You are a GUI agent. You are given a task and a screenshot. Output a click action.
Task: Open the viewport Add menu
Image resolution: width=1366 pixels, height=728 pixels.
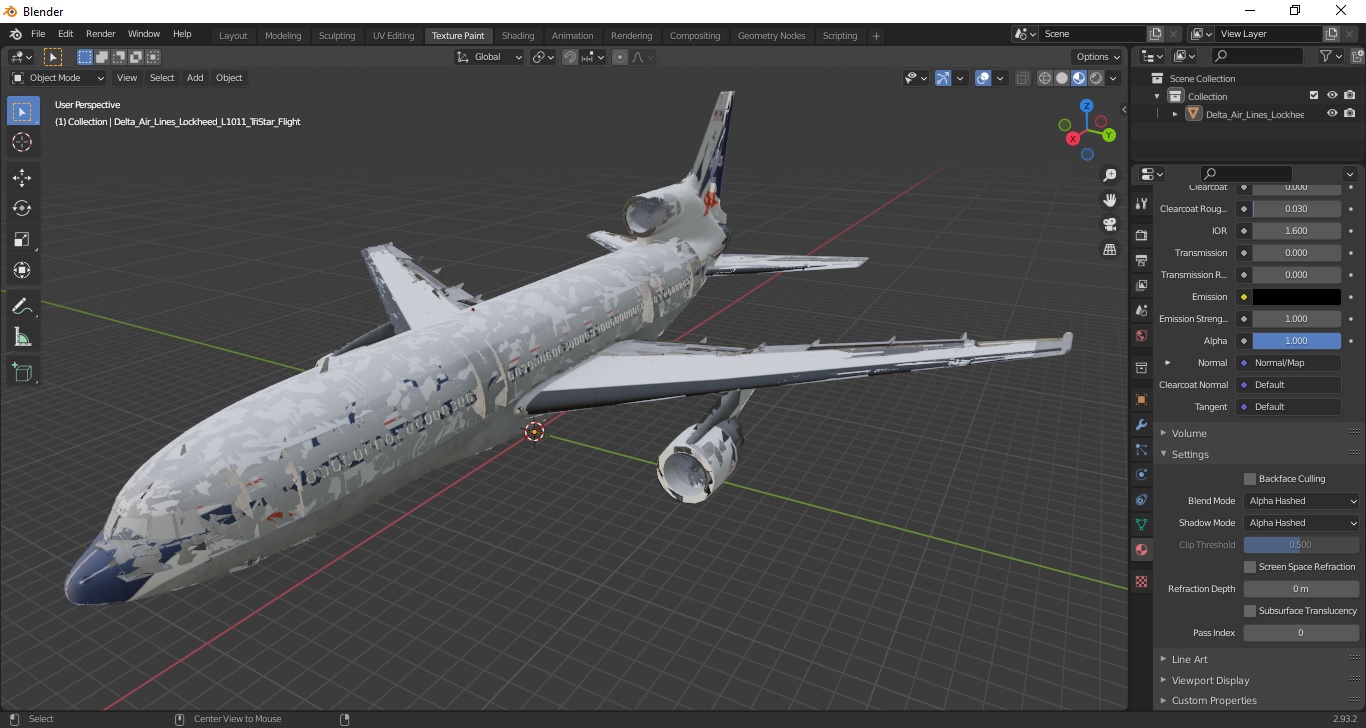click(195, 78)
